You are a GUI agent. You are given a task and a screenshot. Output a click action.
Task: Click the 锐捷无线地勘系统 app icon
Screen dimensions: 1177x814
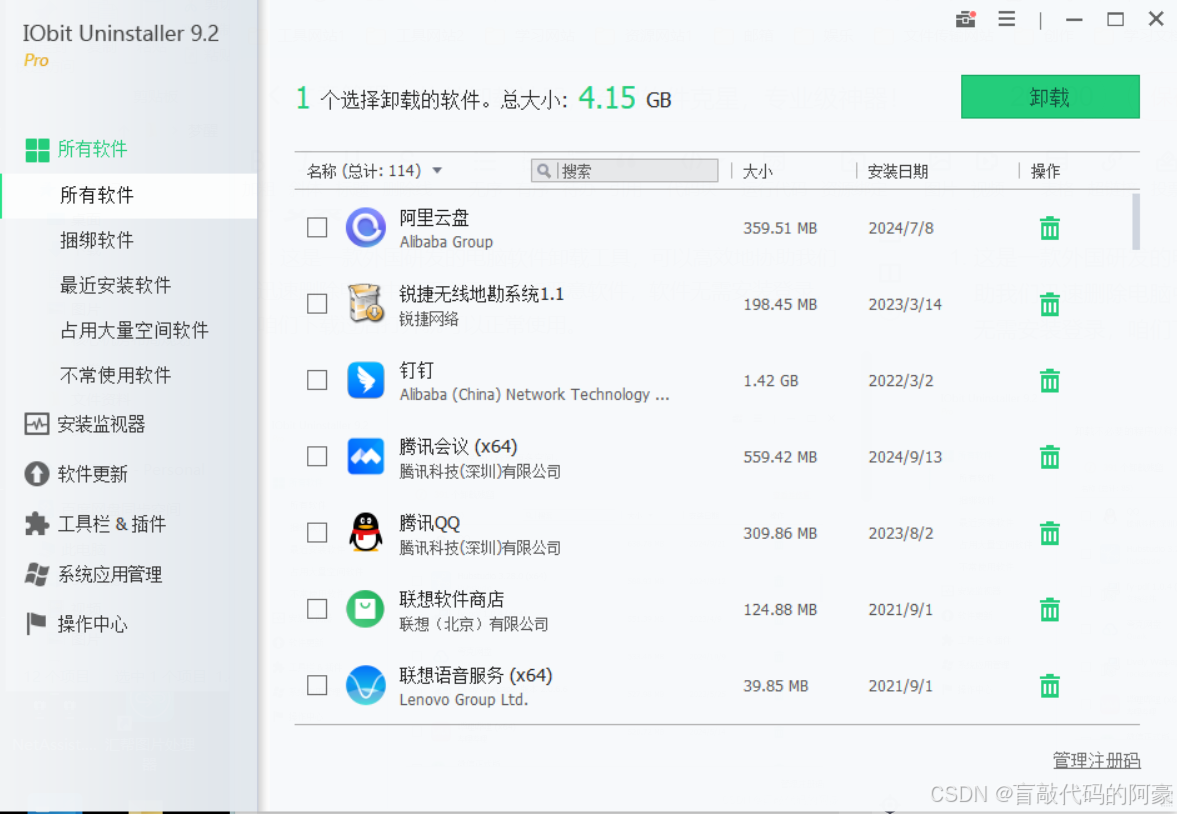point(366,303)
